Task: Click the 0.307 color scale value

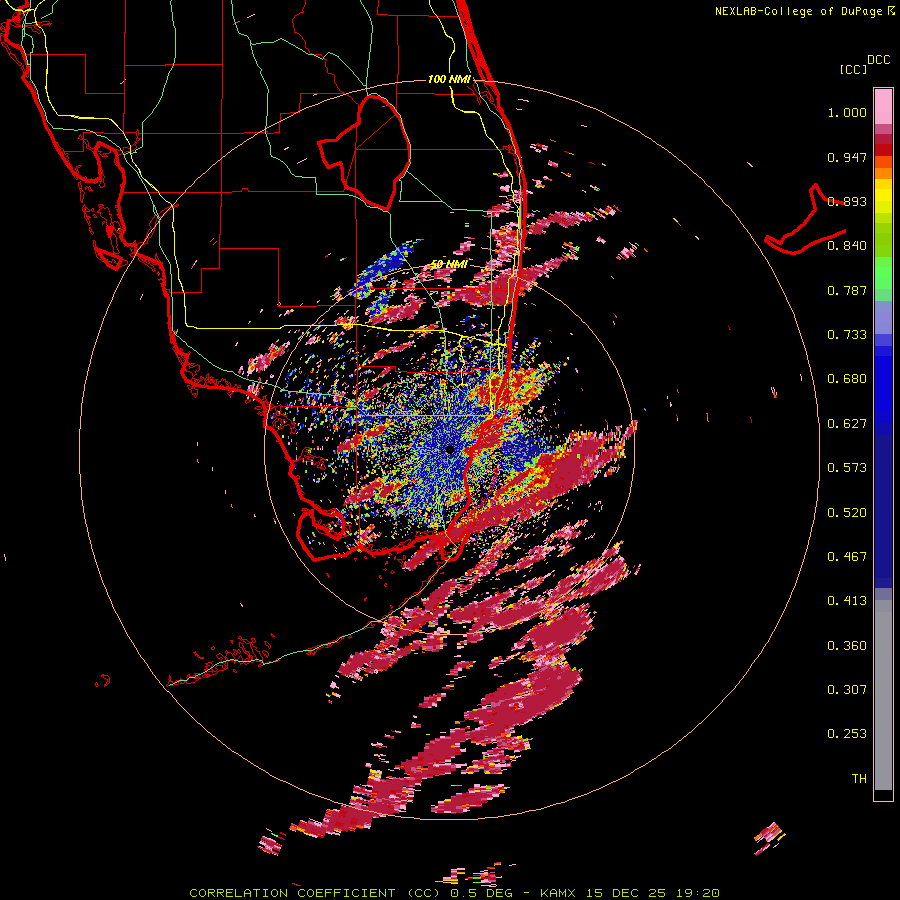Action: [847, 690]
